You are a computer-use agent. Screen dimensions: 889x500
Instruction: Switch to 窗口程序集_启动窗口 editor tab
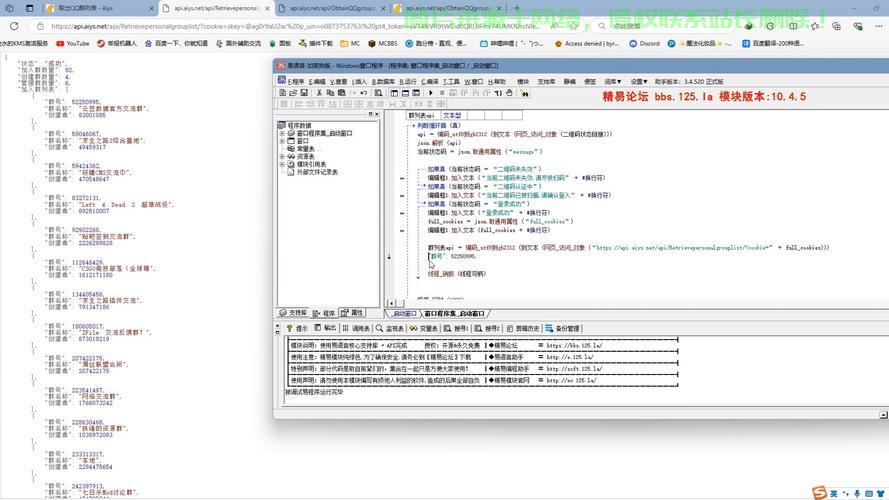click(455, 313)
